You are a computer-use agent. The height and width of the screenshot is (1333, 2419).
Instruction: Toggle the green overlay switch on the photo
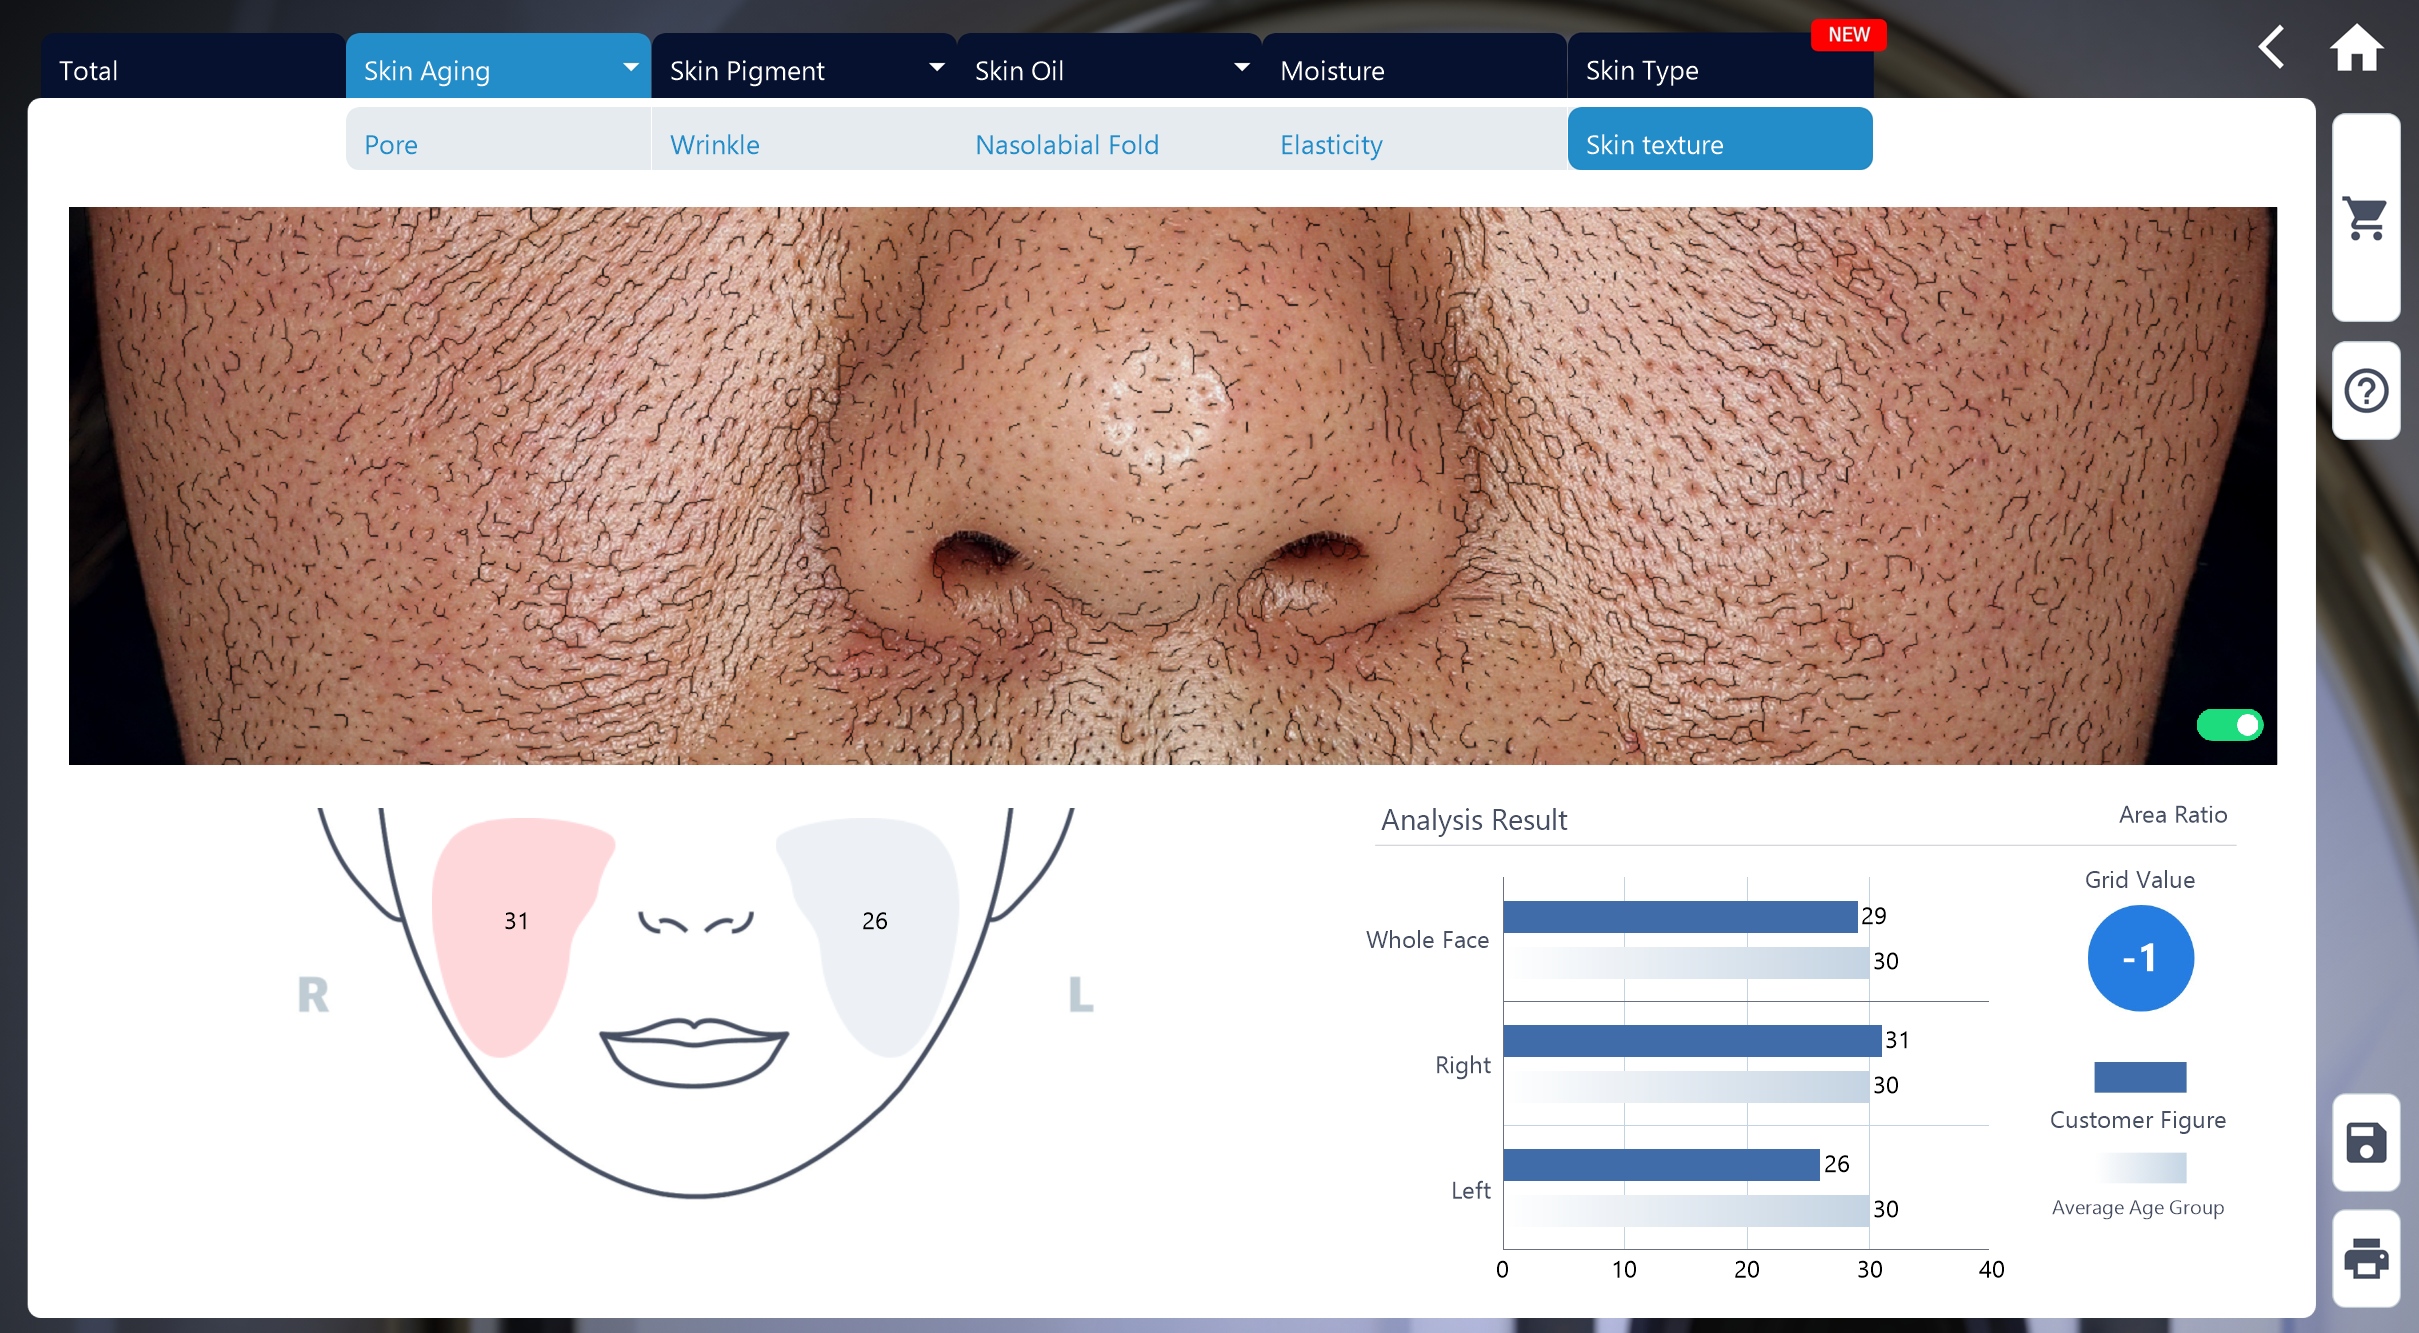click(x=2229, y=724)
